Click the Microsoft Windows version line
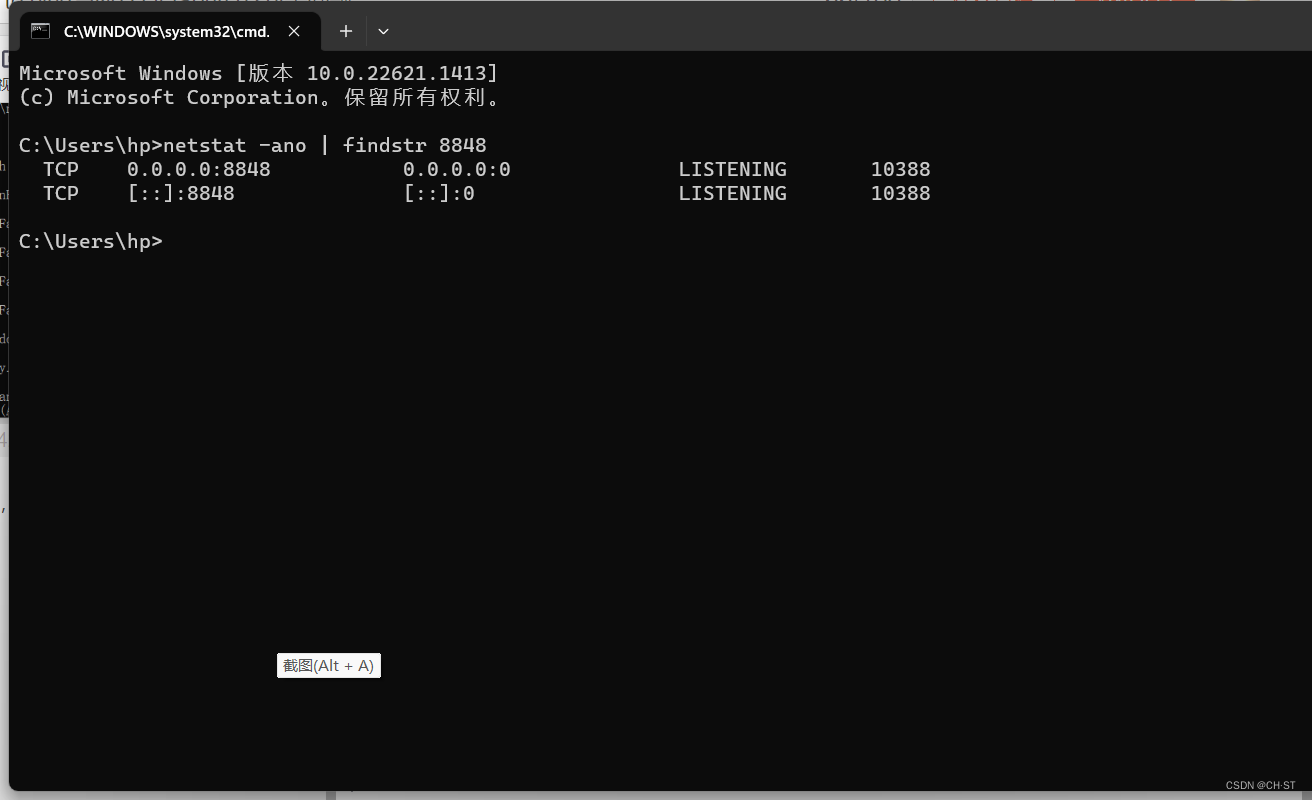Viewport: 1312px width, 800px height. [259, 73]
